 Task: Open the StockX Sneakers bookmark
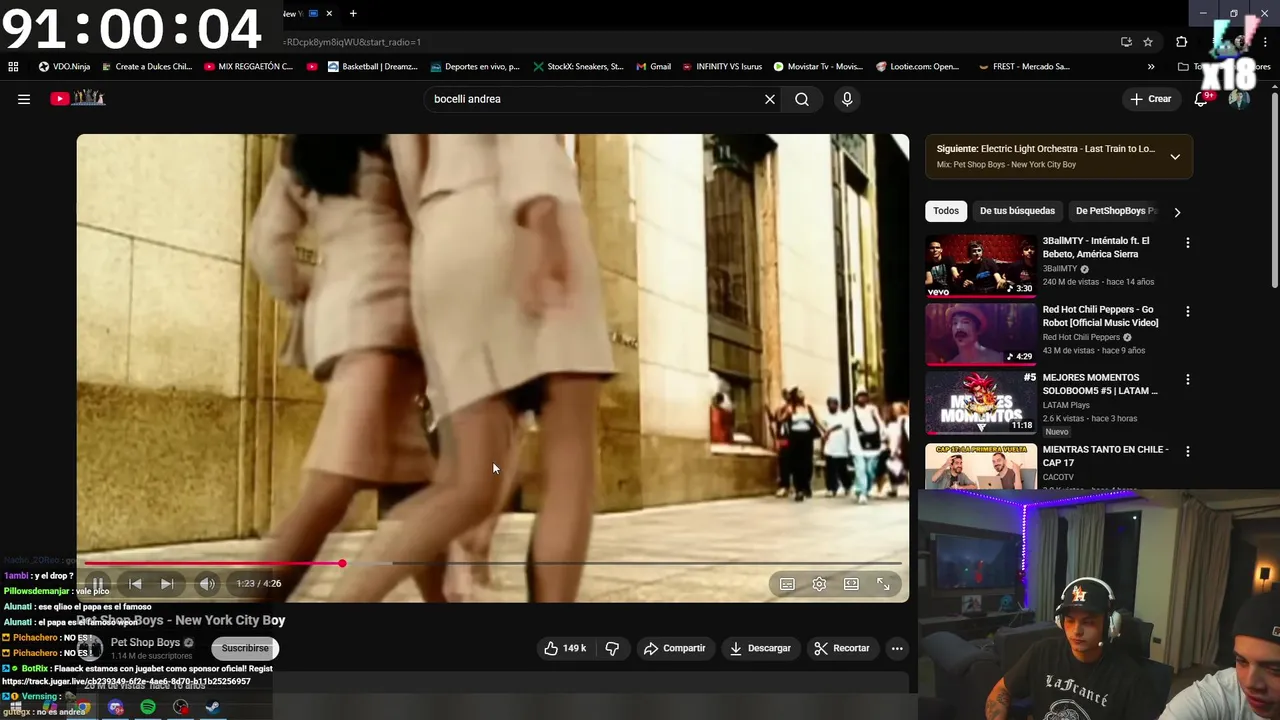pyautogui.click(x=578, y=67)
